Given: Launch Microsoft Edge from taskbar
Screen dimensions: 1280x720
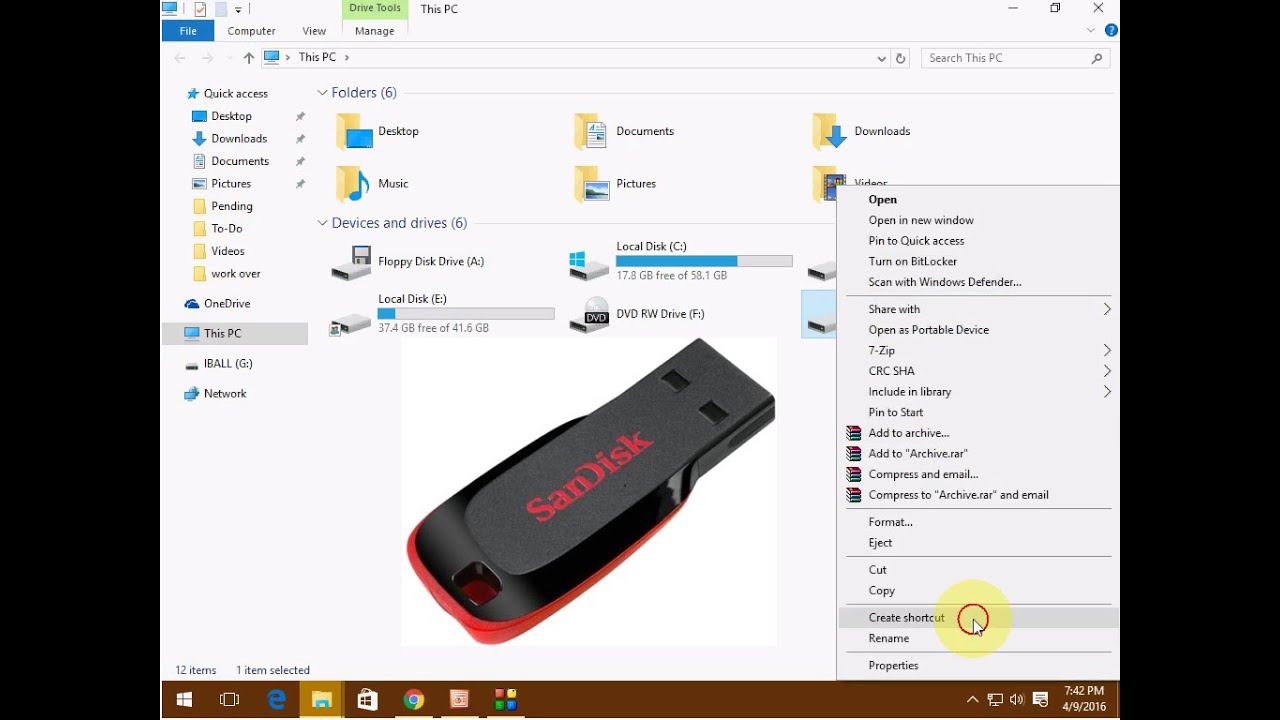Looking at the screenshot, I should point(276,700).
